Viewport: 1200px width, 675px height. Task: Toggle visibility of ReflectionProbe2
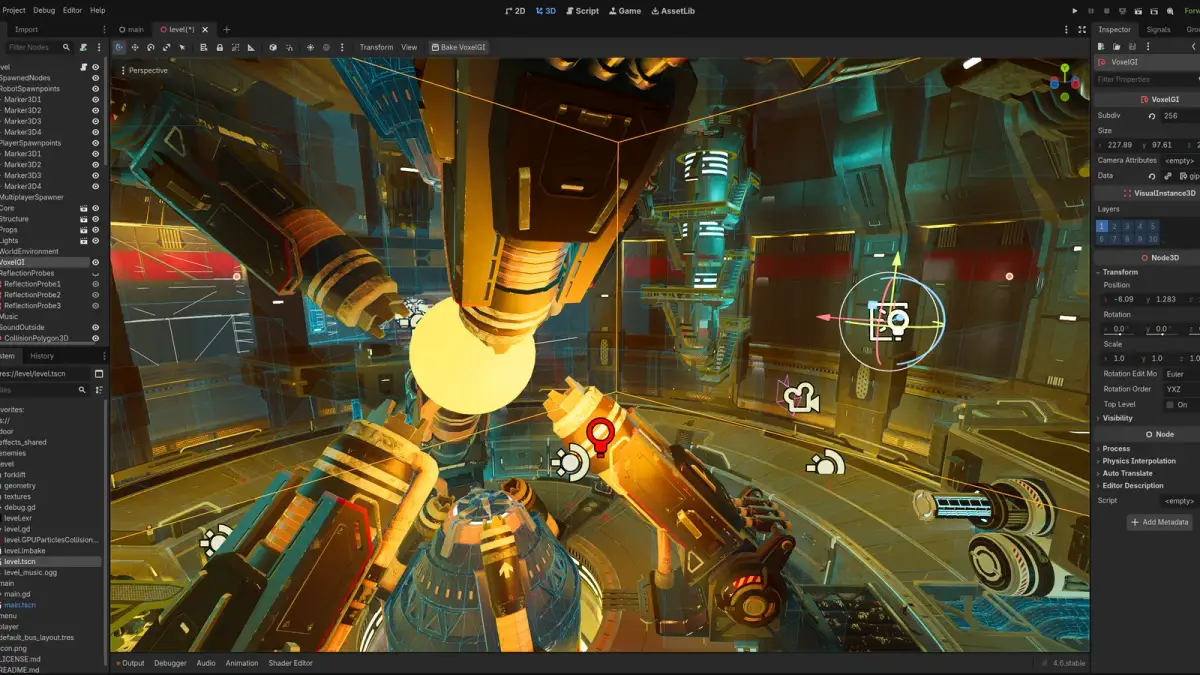[x=96, y=295]
